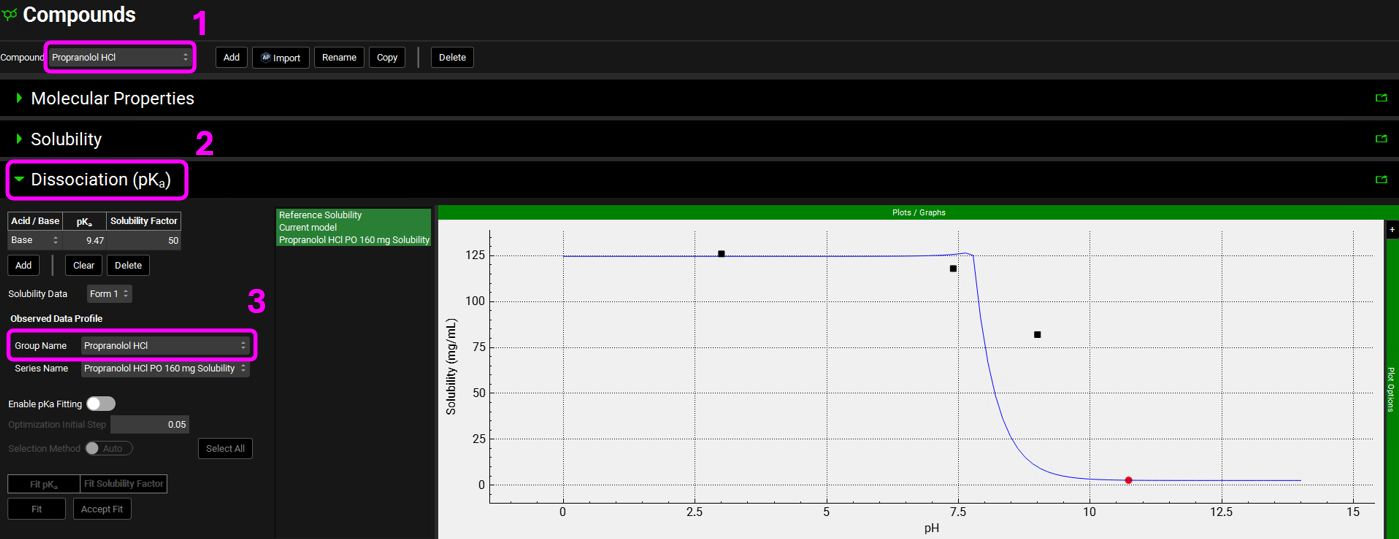Click pop-out icon on Dissociation row
This screenshot has width=1399, height=539.
click(x=1381, y=180)
